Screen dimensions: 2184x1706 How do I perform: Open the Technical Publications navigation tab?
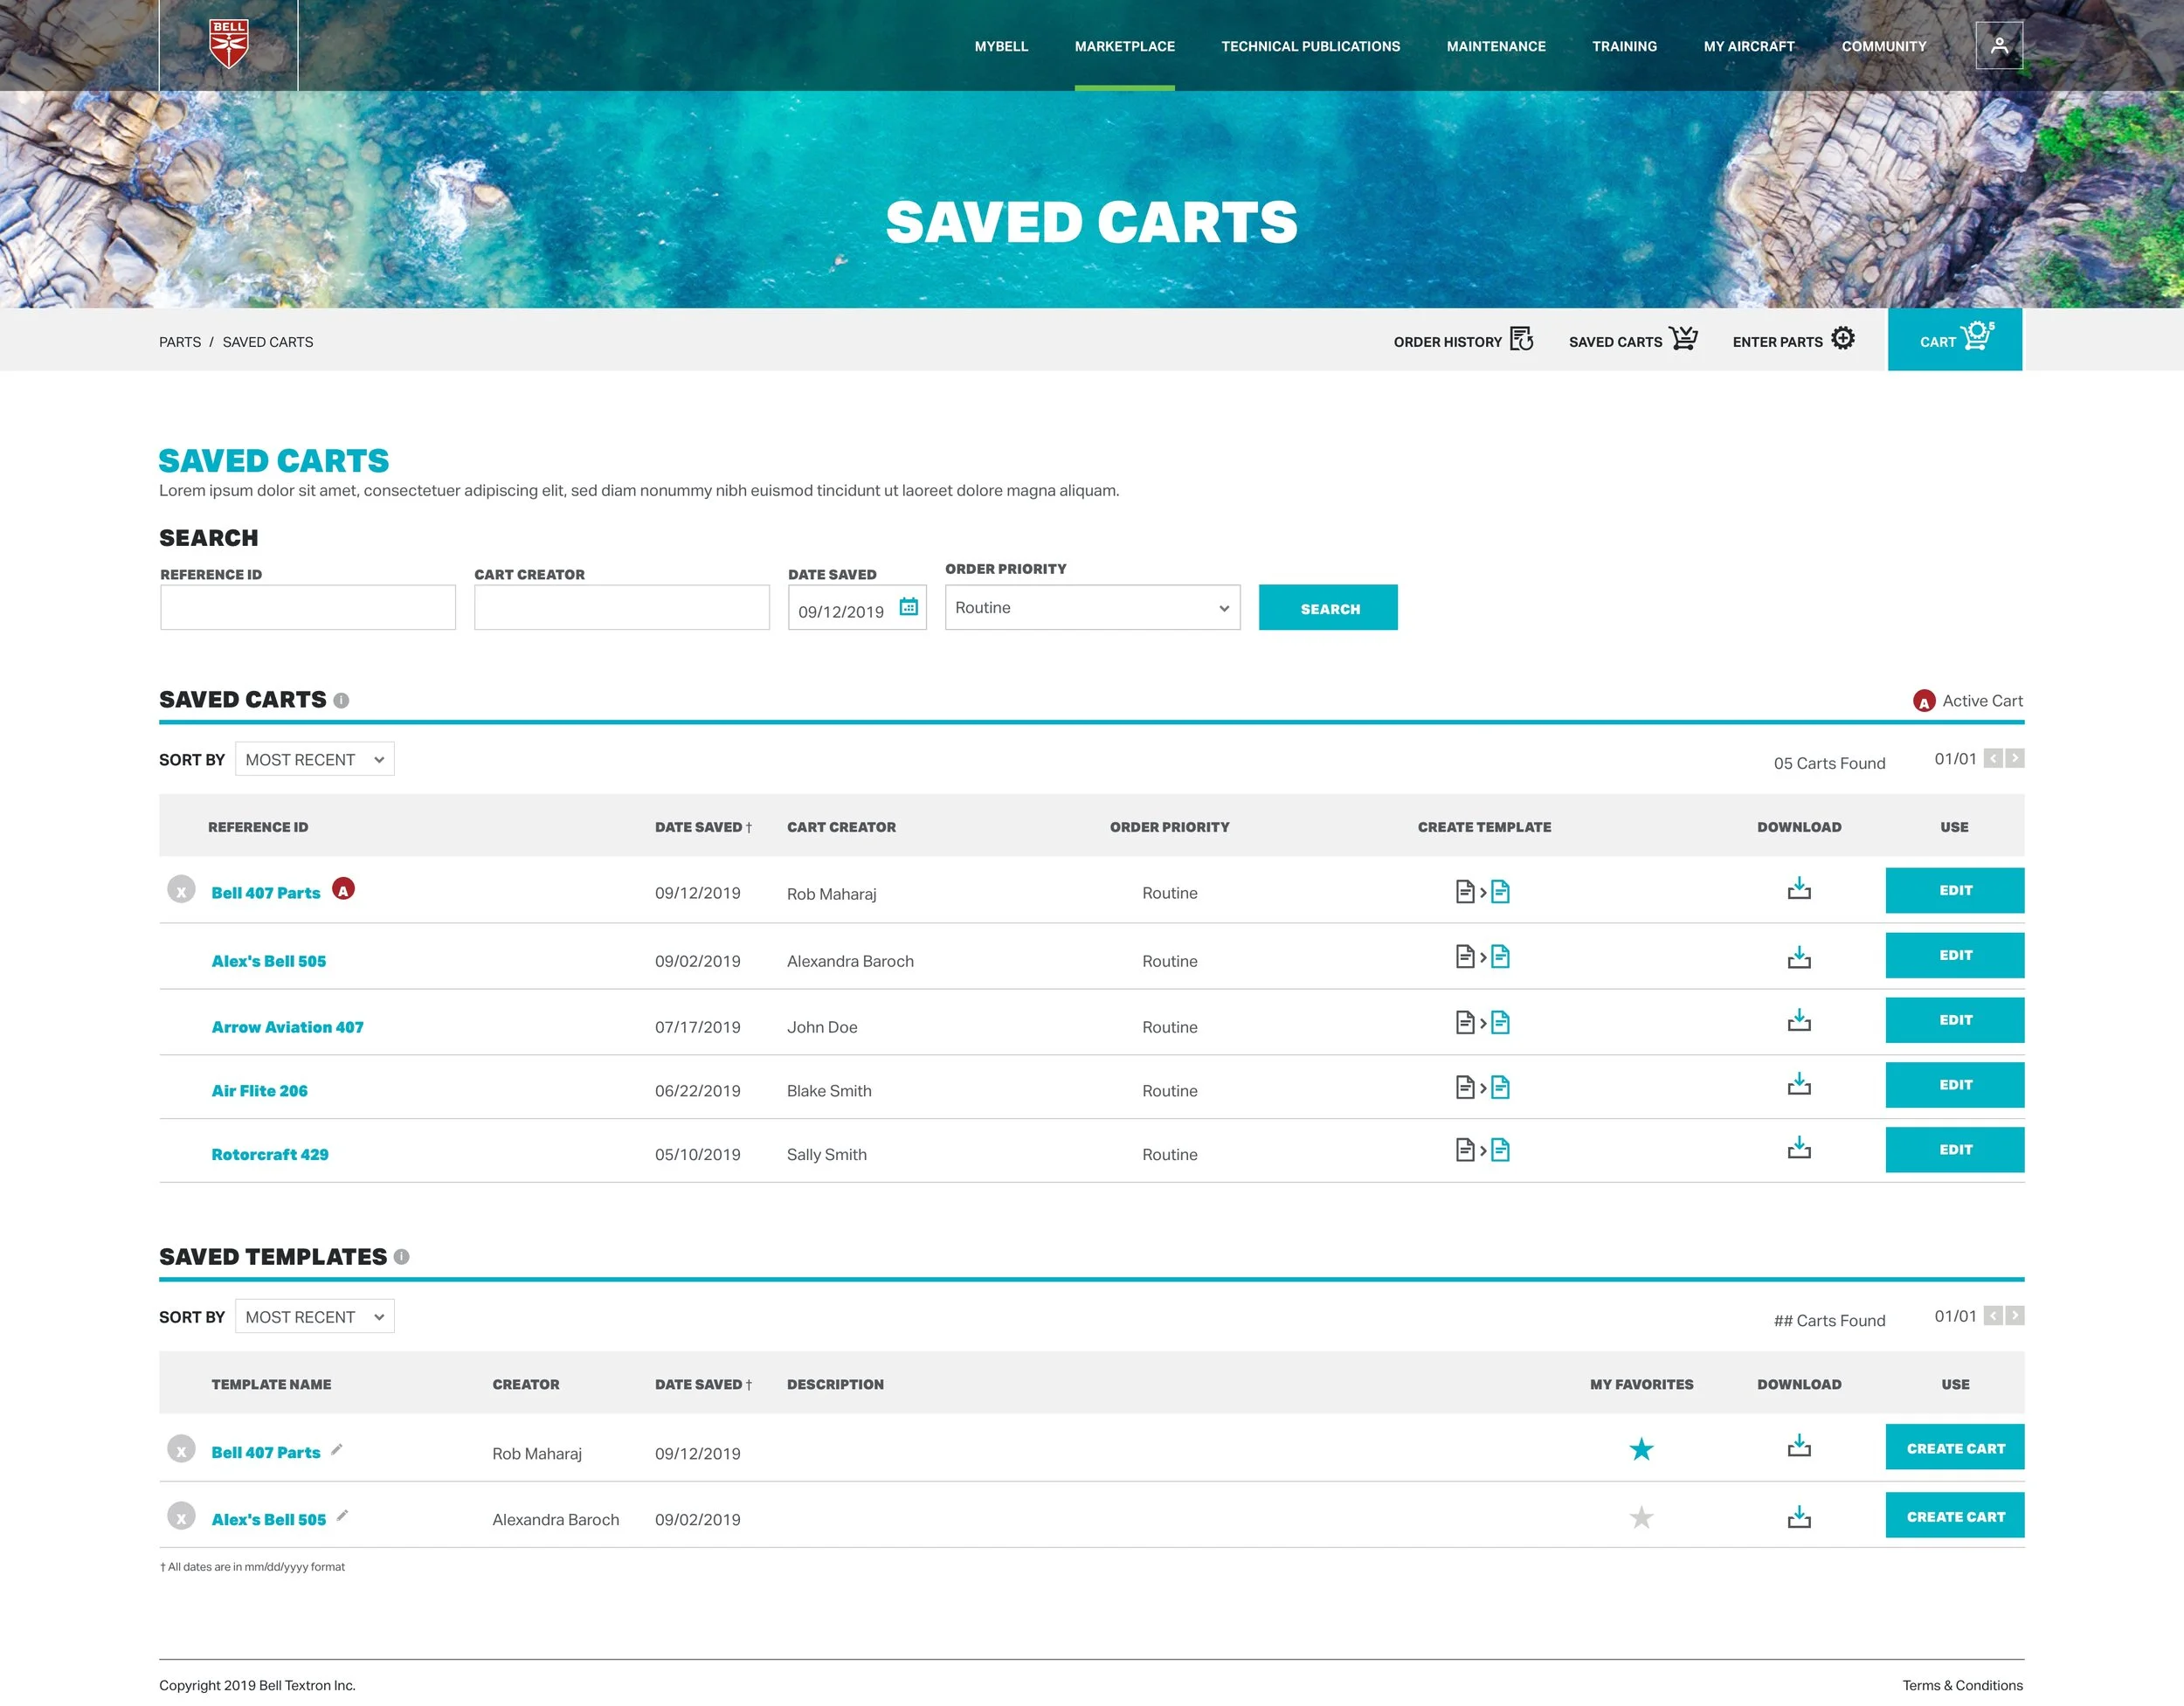coord(1310,46)
